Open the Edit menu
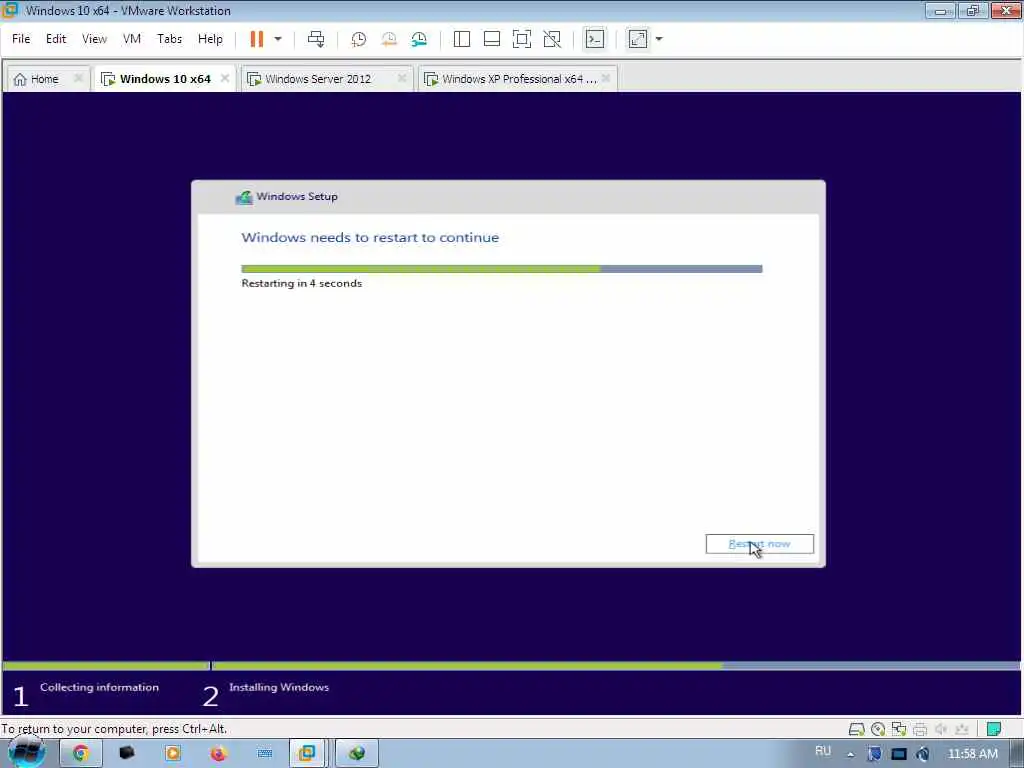 (56, 39)
